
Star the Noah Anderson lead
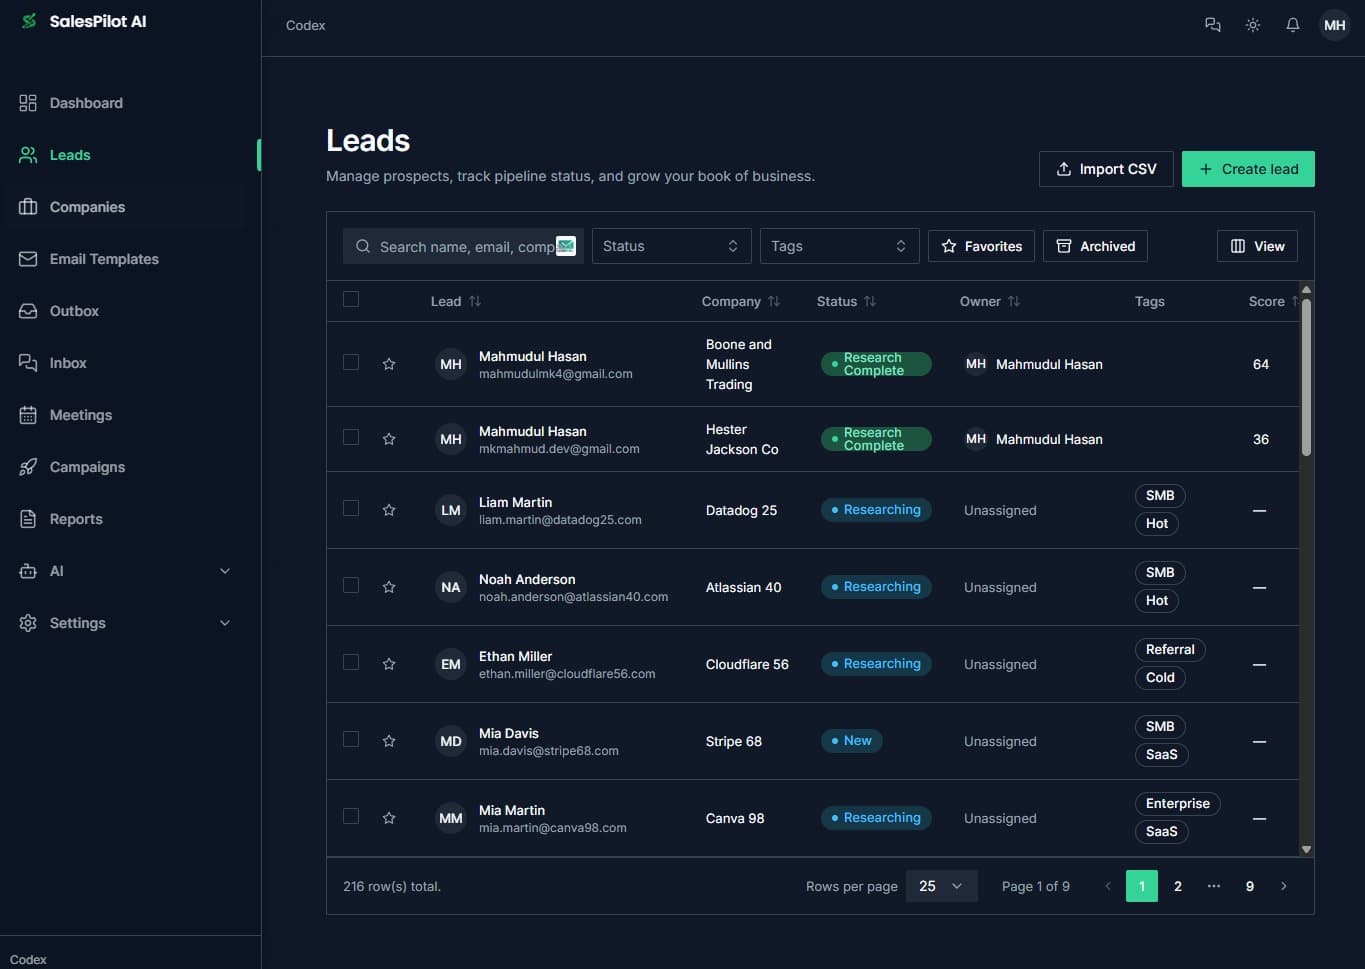tap(389, 587)
